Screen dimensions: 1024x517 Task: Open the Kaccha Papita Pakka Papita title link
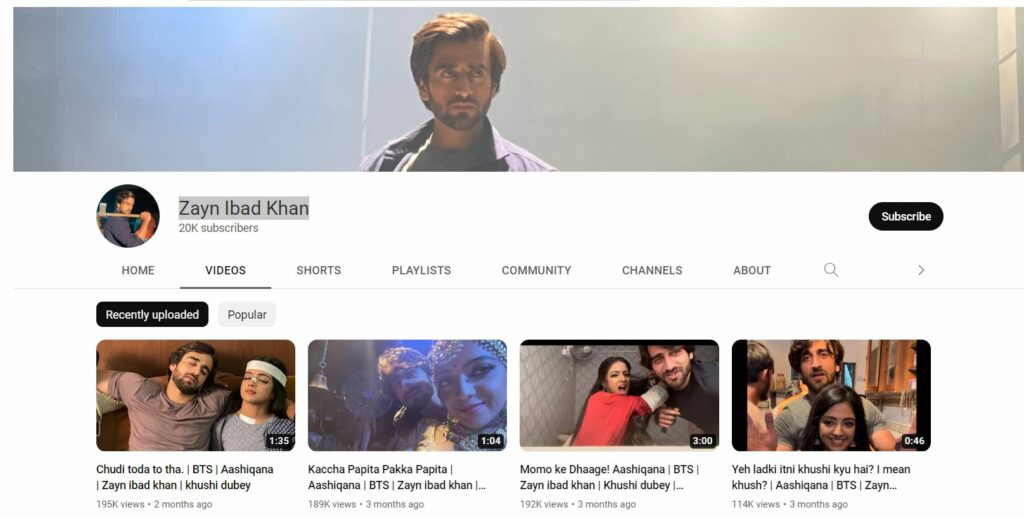(x=397, y=477)
